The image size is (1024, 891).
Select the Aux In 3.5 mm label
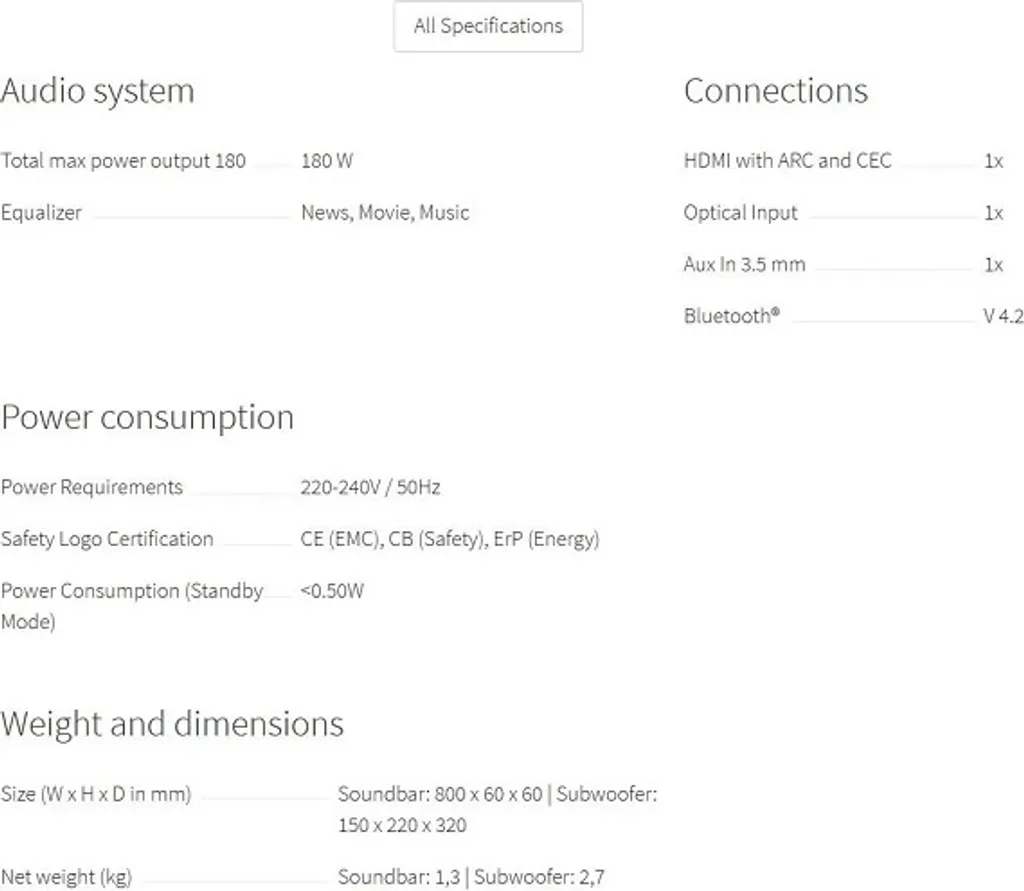click(x=744, y=265)
